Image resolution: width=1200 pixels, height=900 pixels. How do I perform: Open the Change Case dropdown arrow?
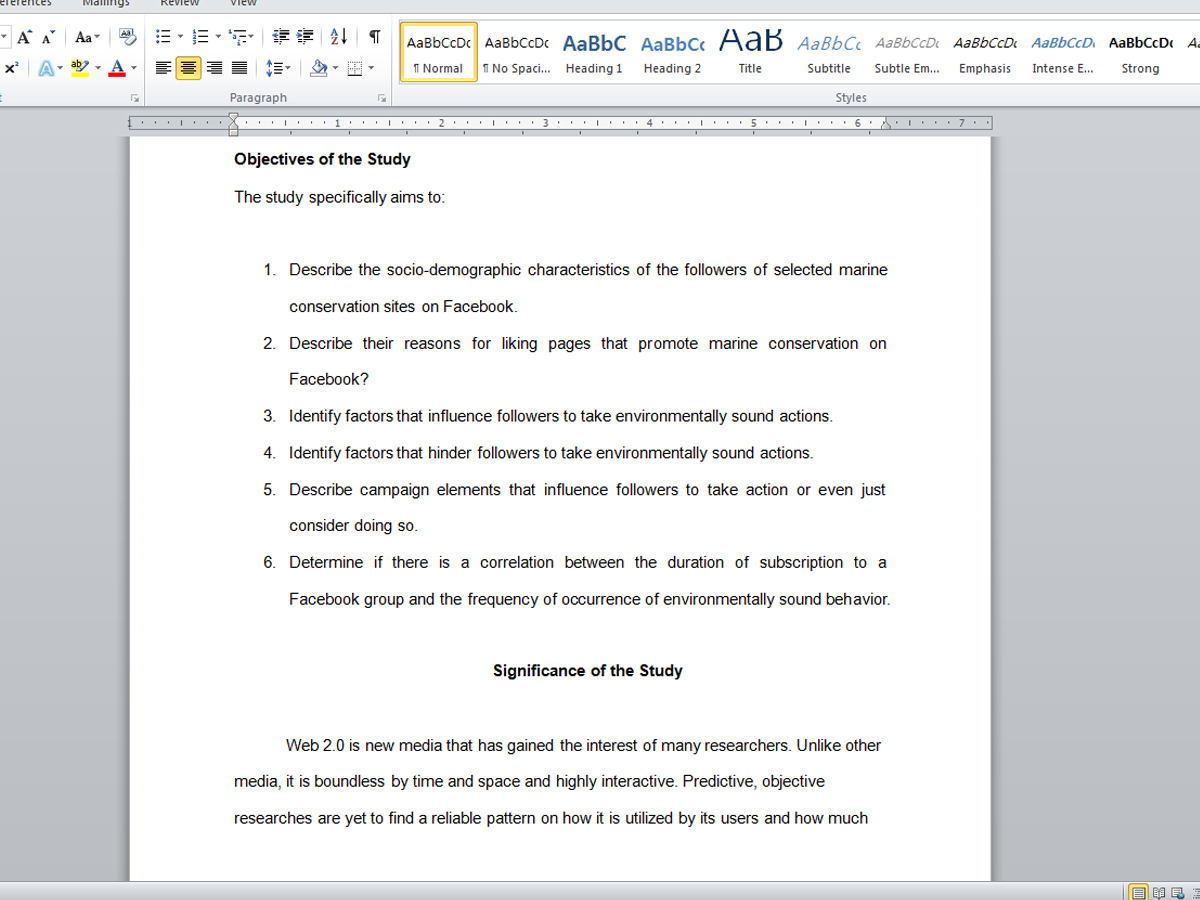(x=97, y=38)
